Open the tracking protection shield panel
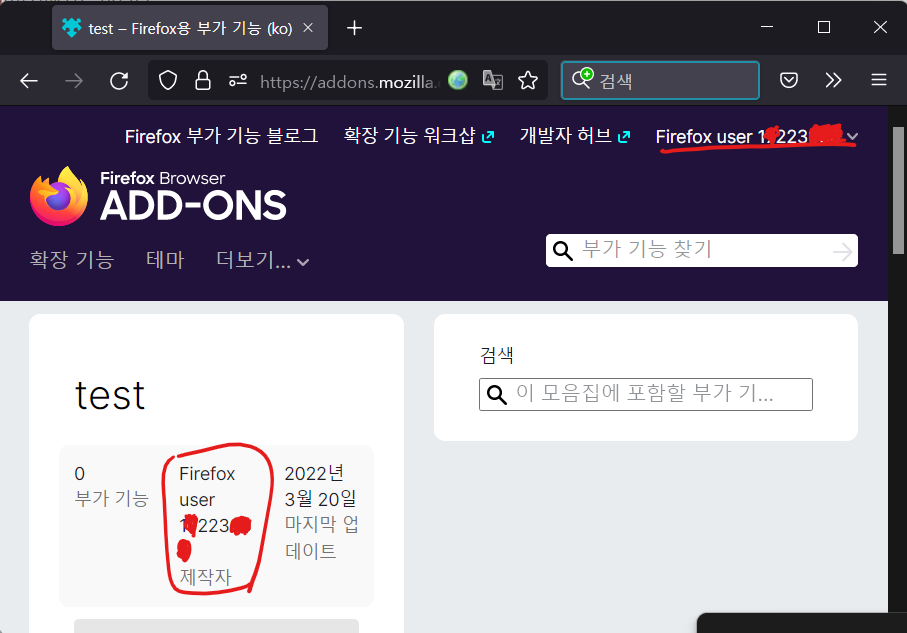 pos(168,80)
